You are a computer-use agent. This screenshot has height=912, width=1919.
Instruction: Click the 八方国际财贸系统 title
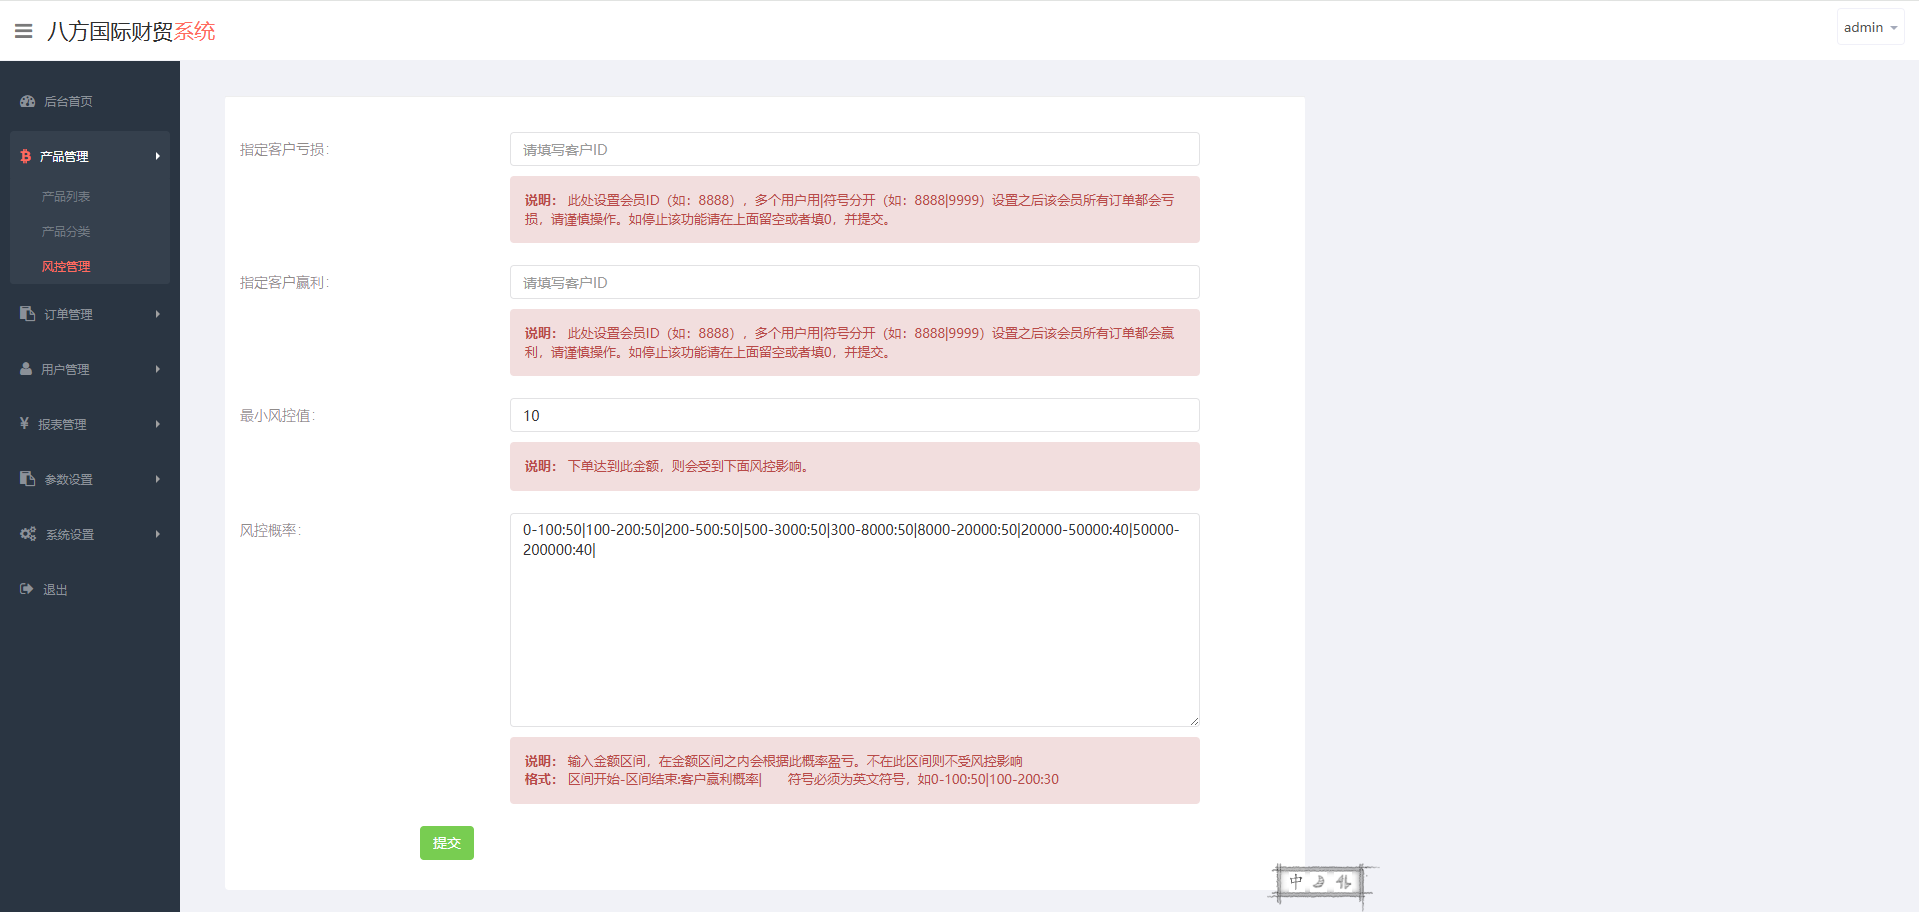pos(131,31)
